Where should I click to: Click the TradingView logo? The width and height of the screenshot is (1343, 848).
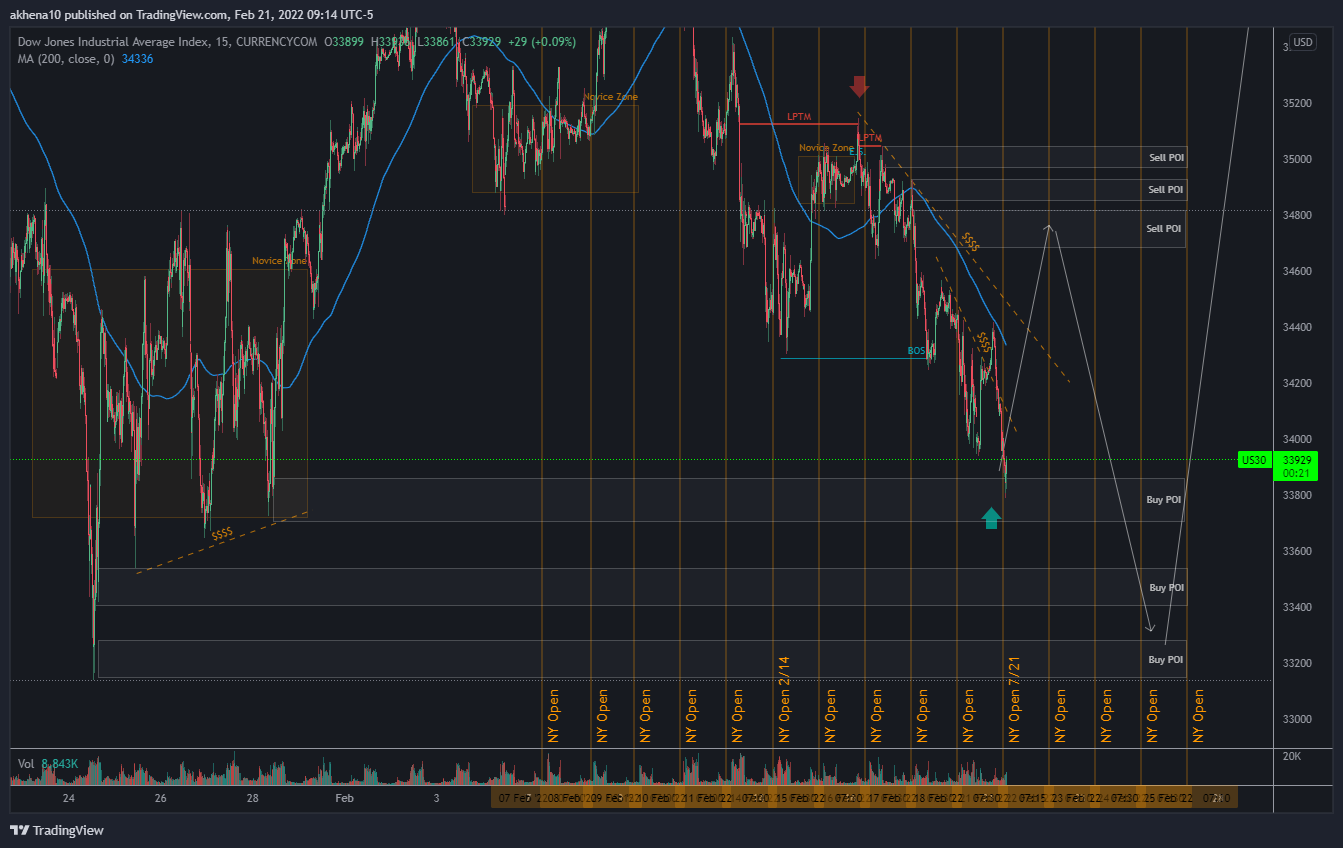click(x=57, y=830)
